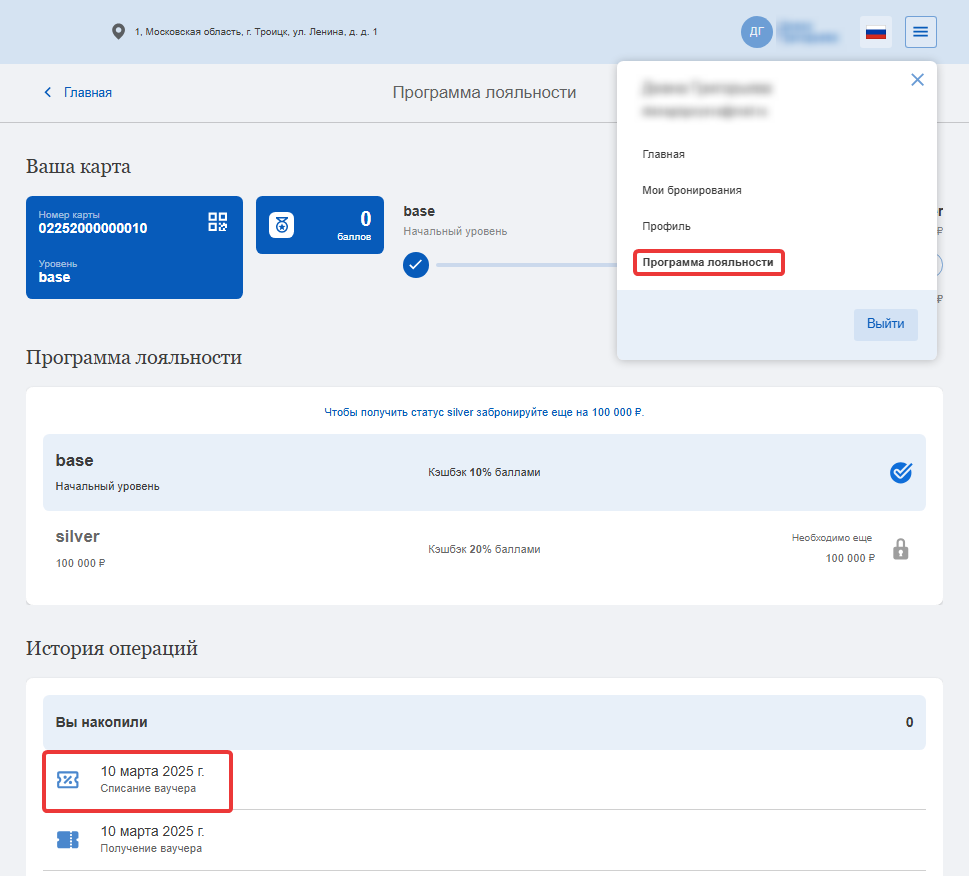Choose Программа лояльности menu item
This screenshot has width=970, height=876.
[708, 262]
